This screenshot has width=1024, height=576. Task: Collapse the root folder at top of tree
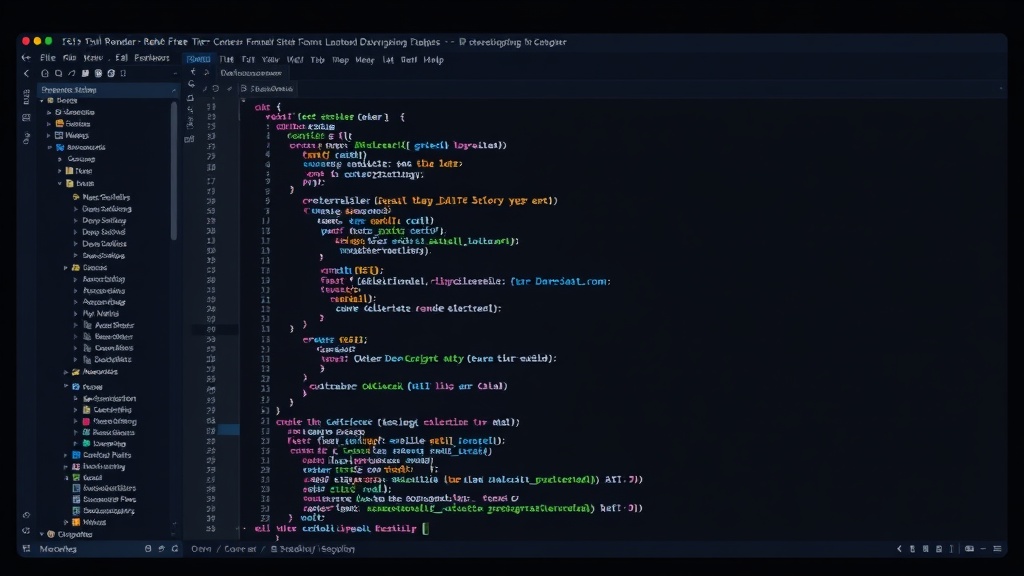(42, 101)
